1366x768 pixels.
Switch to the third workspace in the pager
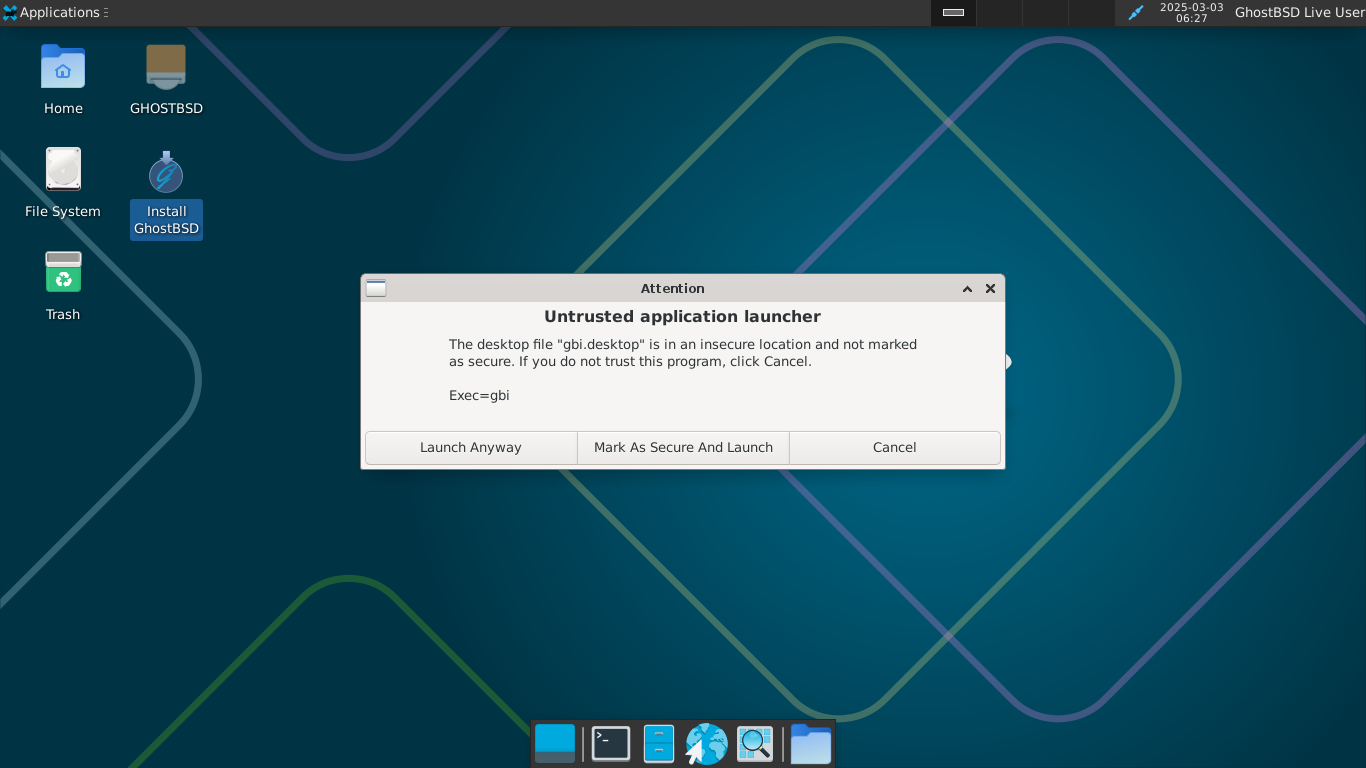tap(1045, 13)
